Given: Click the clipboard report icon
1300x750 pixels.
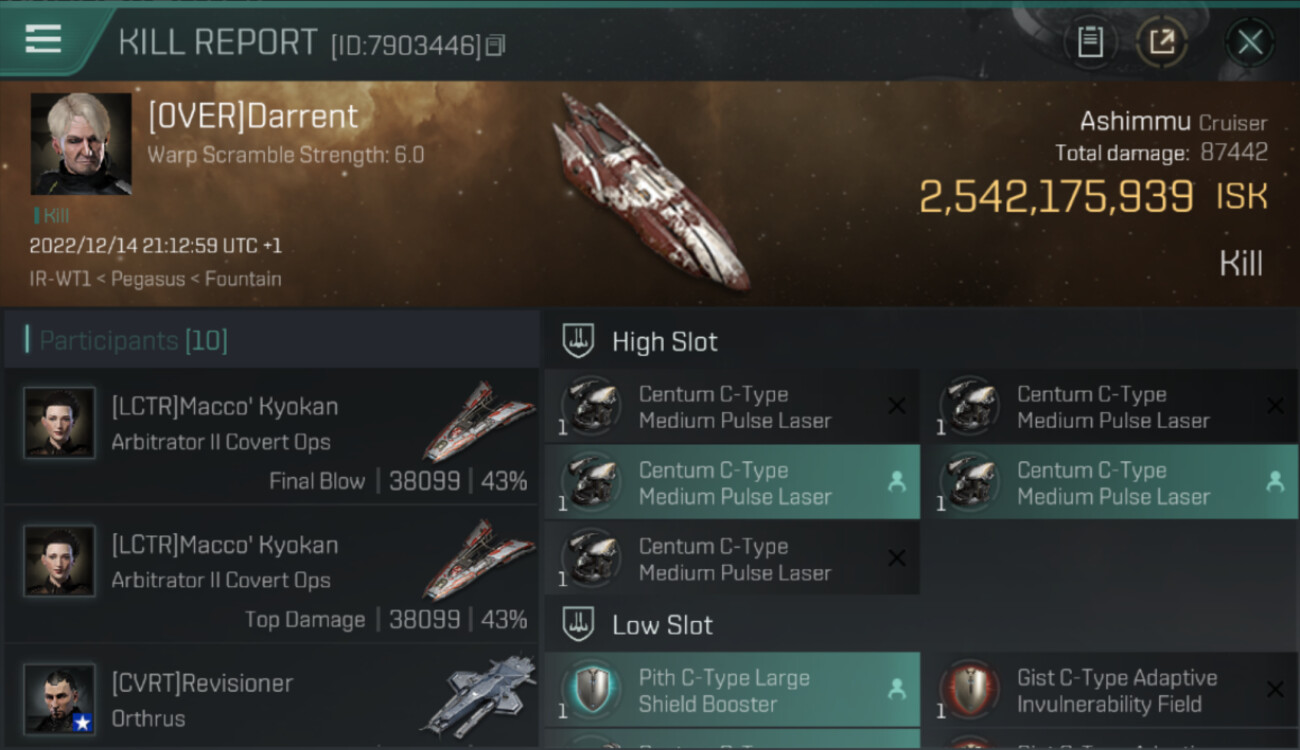Looking at the screenshot, I should click(x=1090, y=42).
